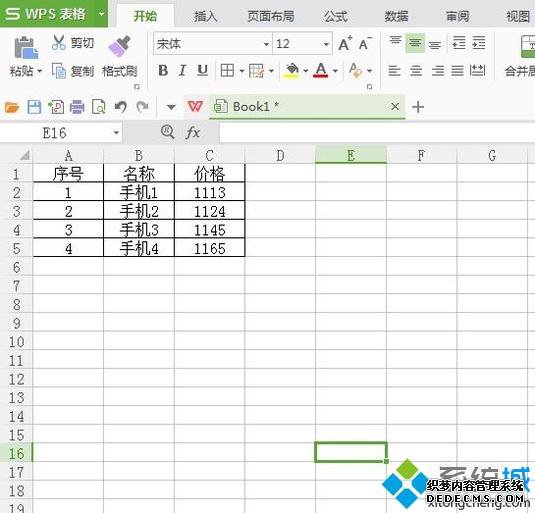Click the Save floppy disk icon
Image resolution: width=535 pixels, height=513 pixels.
34,107
